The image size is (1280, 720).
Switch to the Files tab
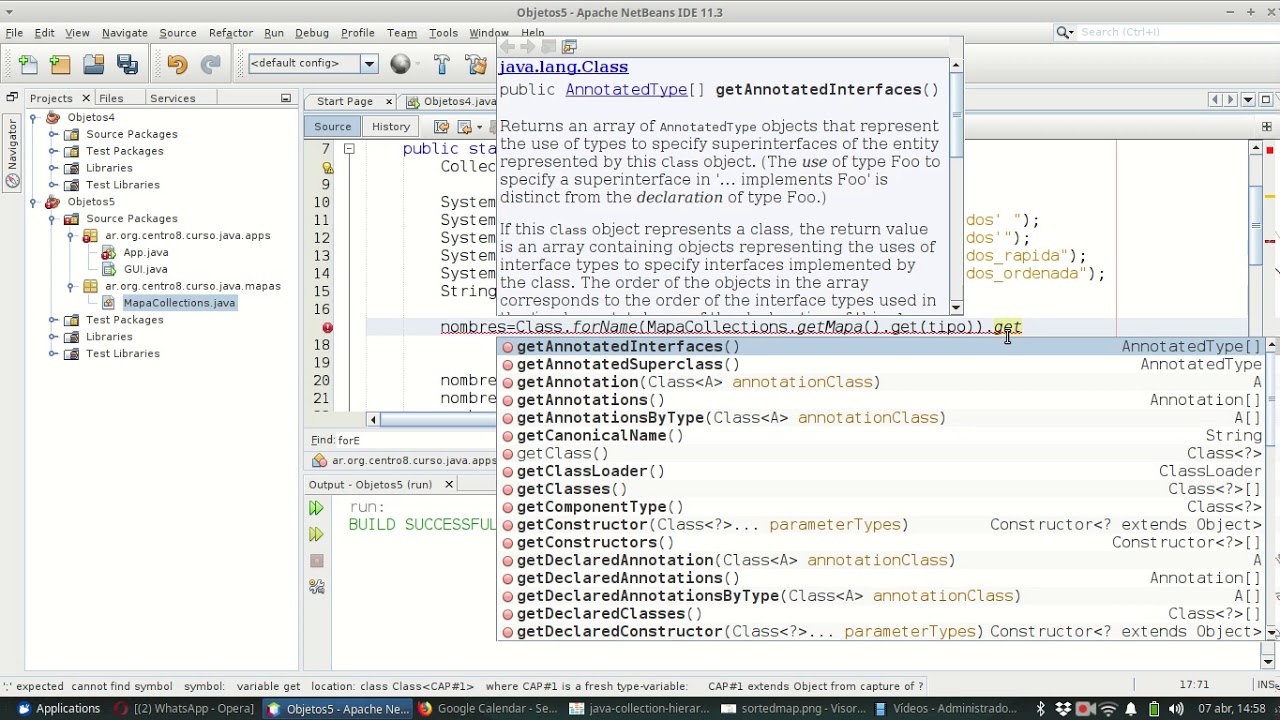tap(111, 98)
